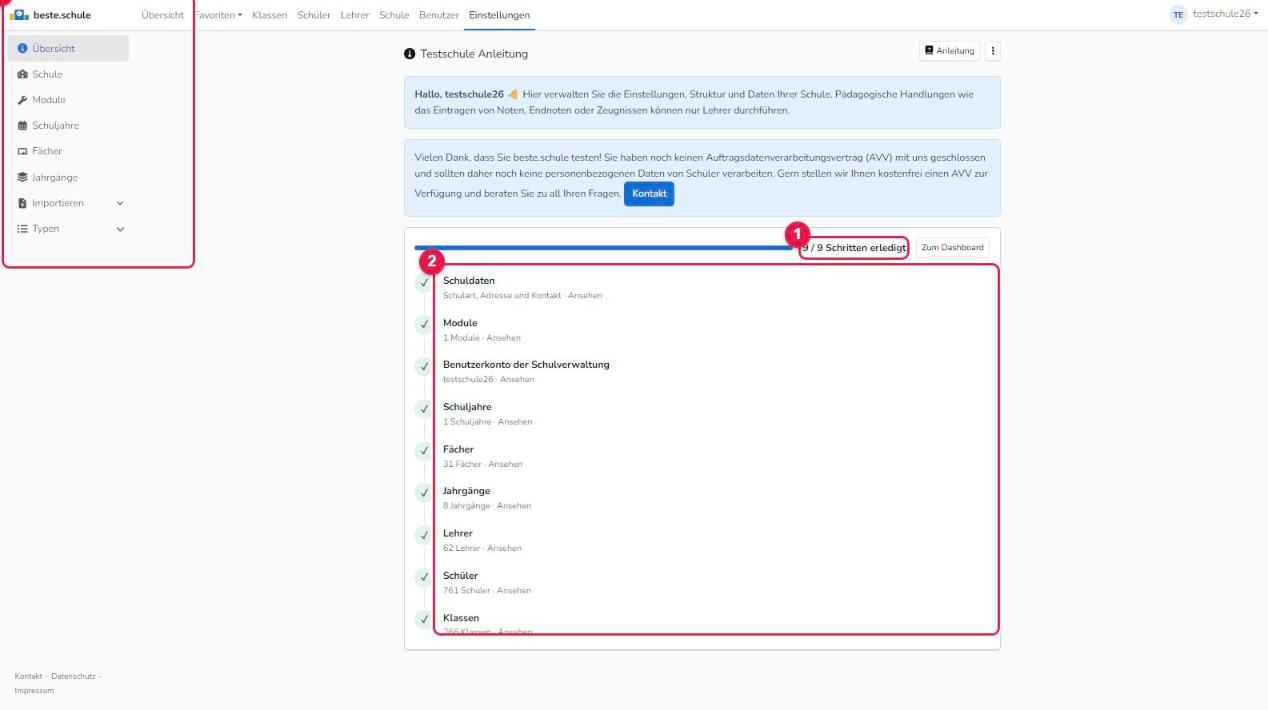Screen dimensions: 1268x710
Task: Open Schüler in the top navigation
Action: pos(314,15)
